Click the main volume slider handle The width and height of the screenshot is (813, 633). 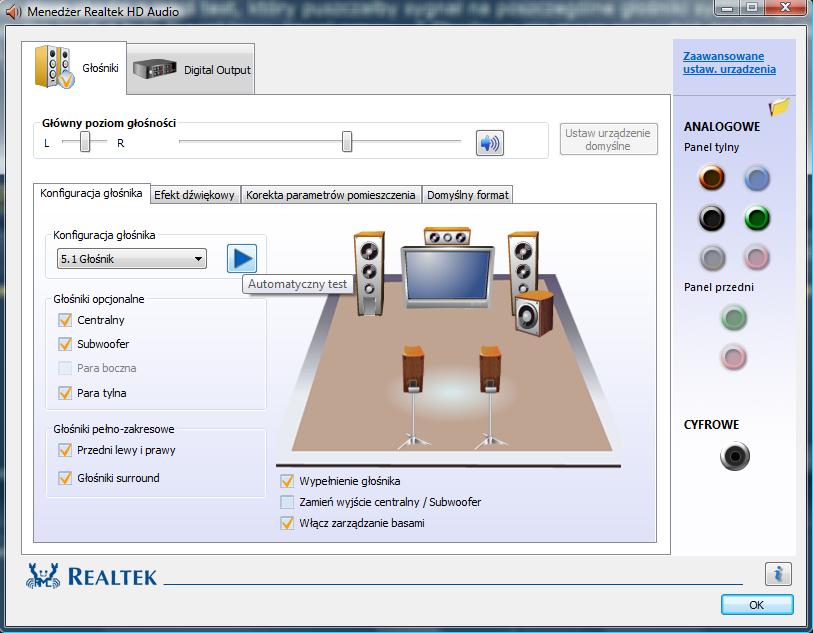pos(347,142)
